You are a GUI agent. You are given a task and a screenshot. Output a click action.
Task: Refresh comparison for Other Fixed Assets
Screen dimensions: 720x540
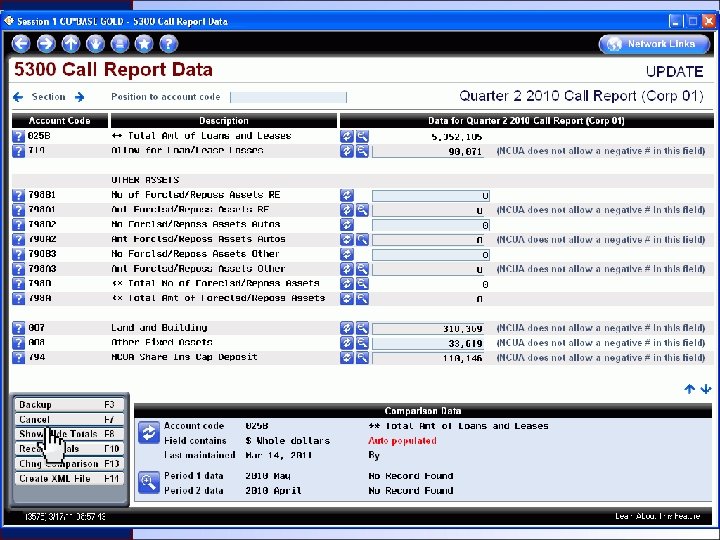tap(347, 343)
